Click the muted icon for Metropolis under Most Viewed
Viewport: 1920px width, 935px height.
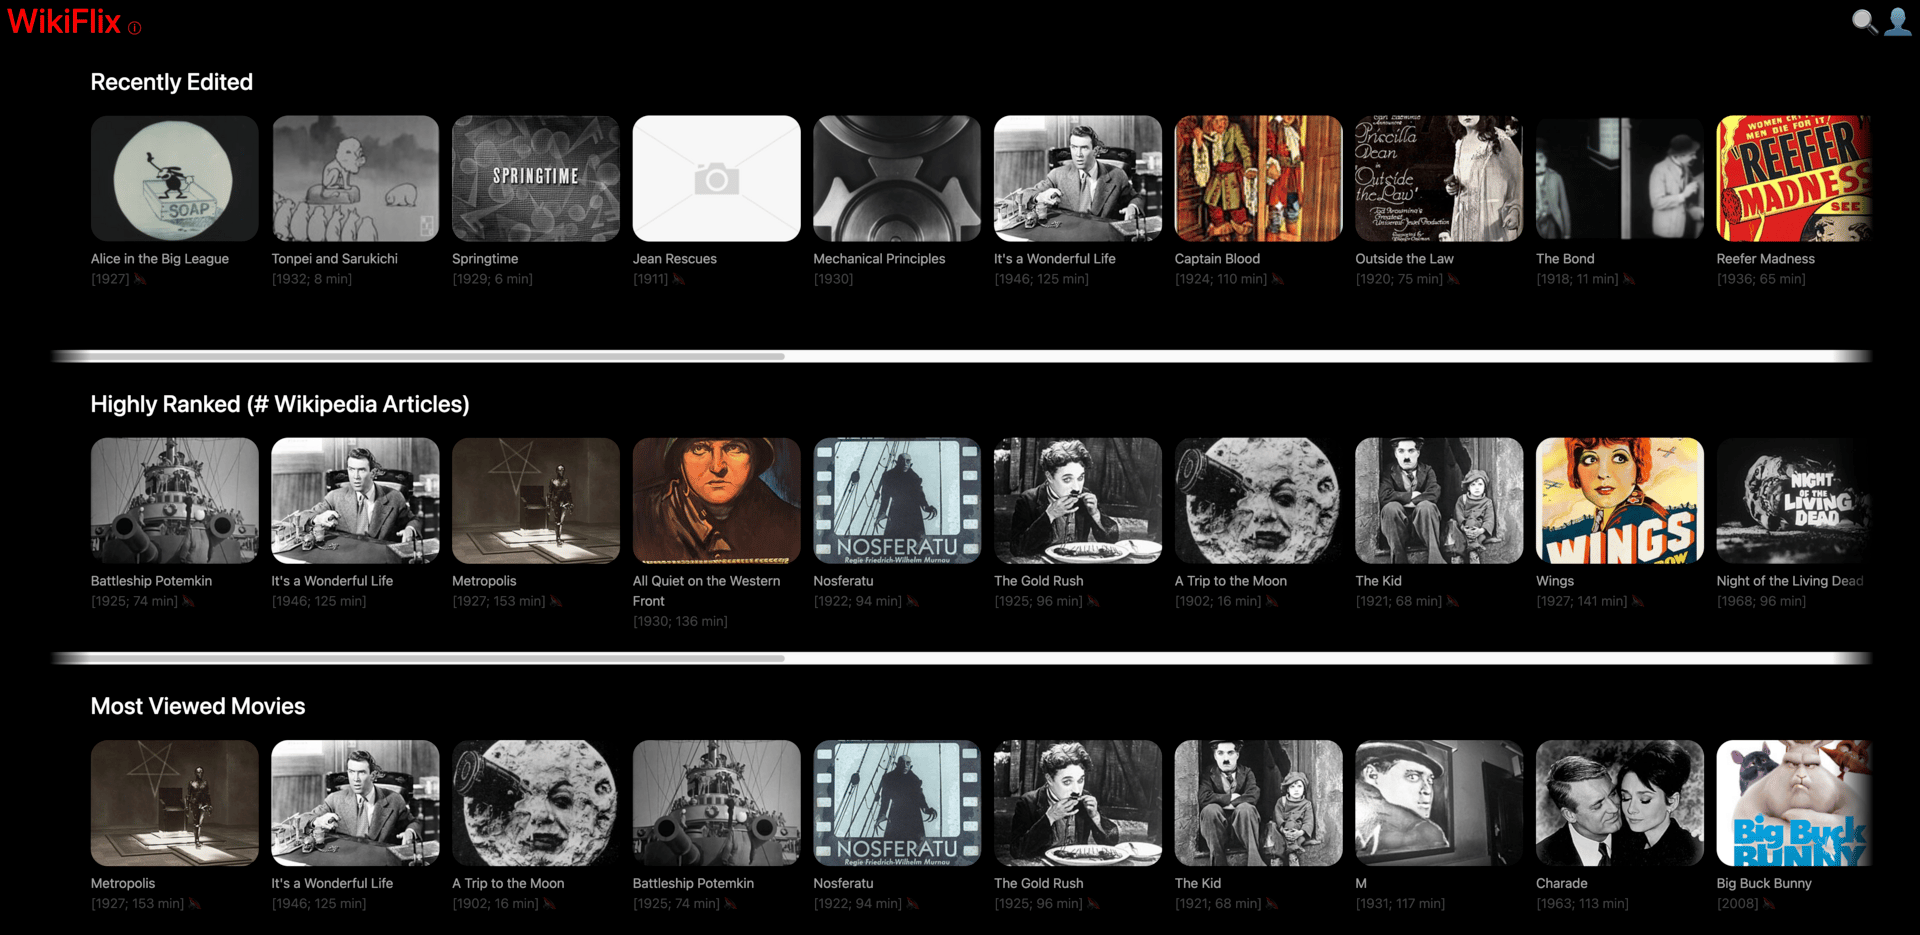[x=194, y=904]
